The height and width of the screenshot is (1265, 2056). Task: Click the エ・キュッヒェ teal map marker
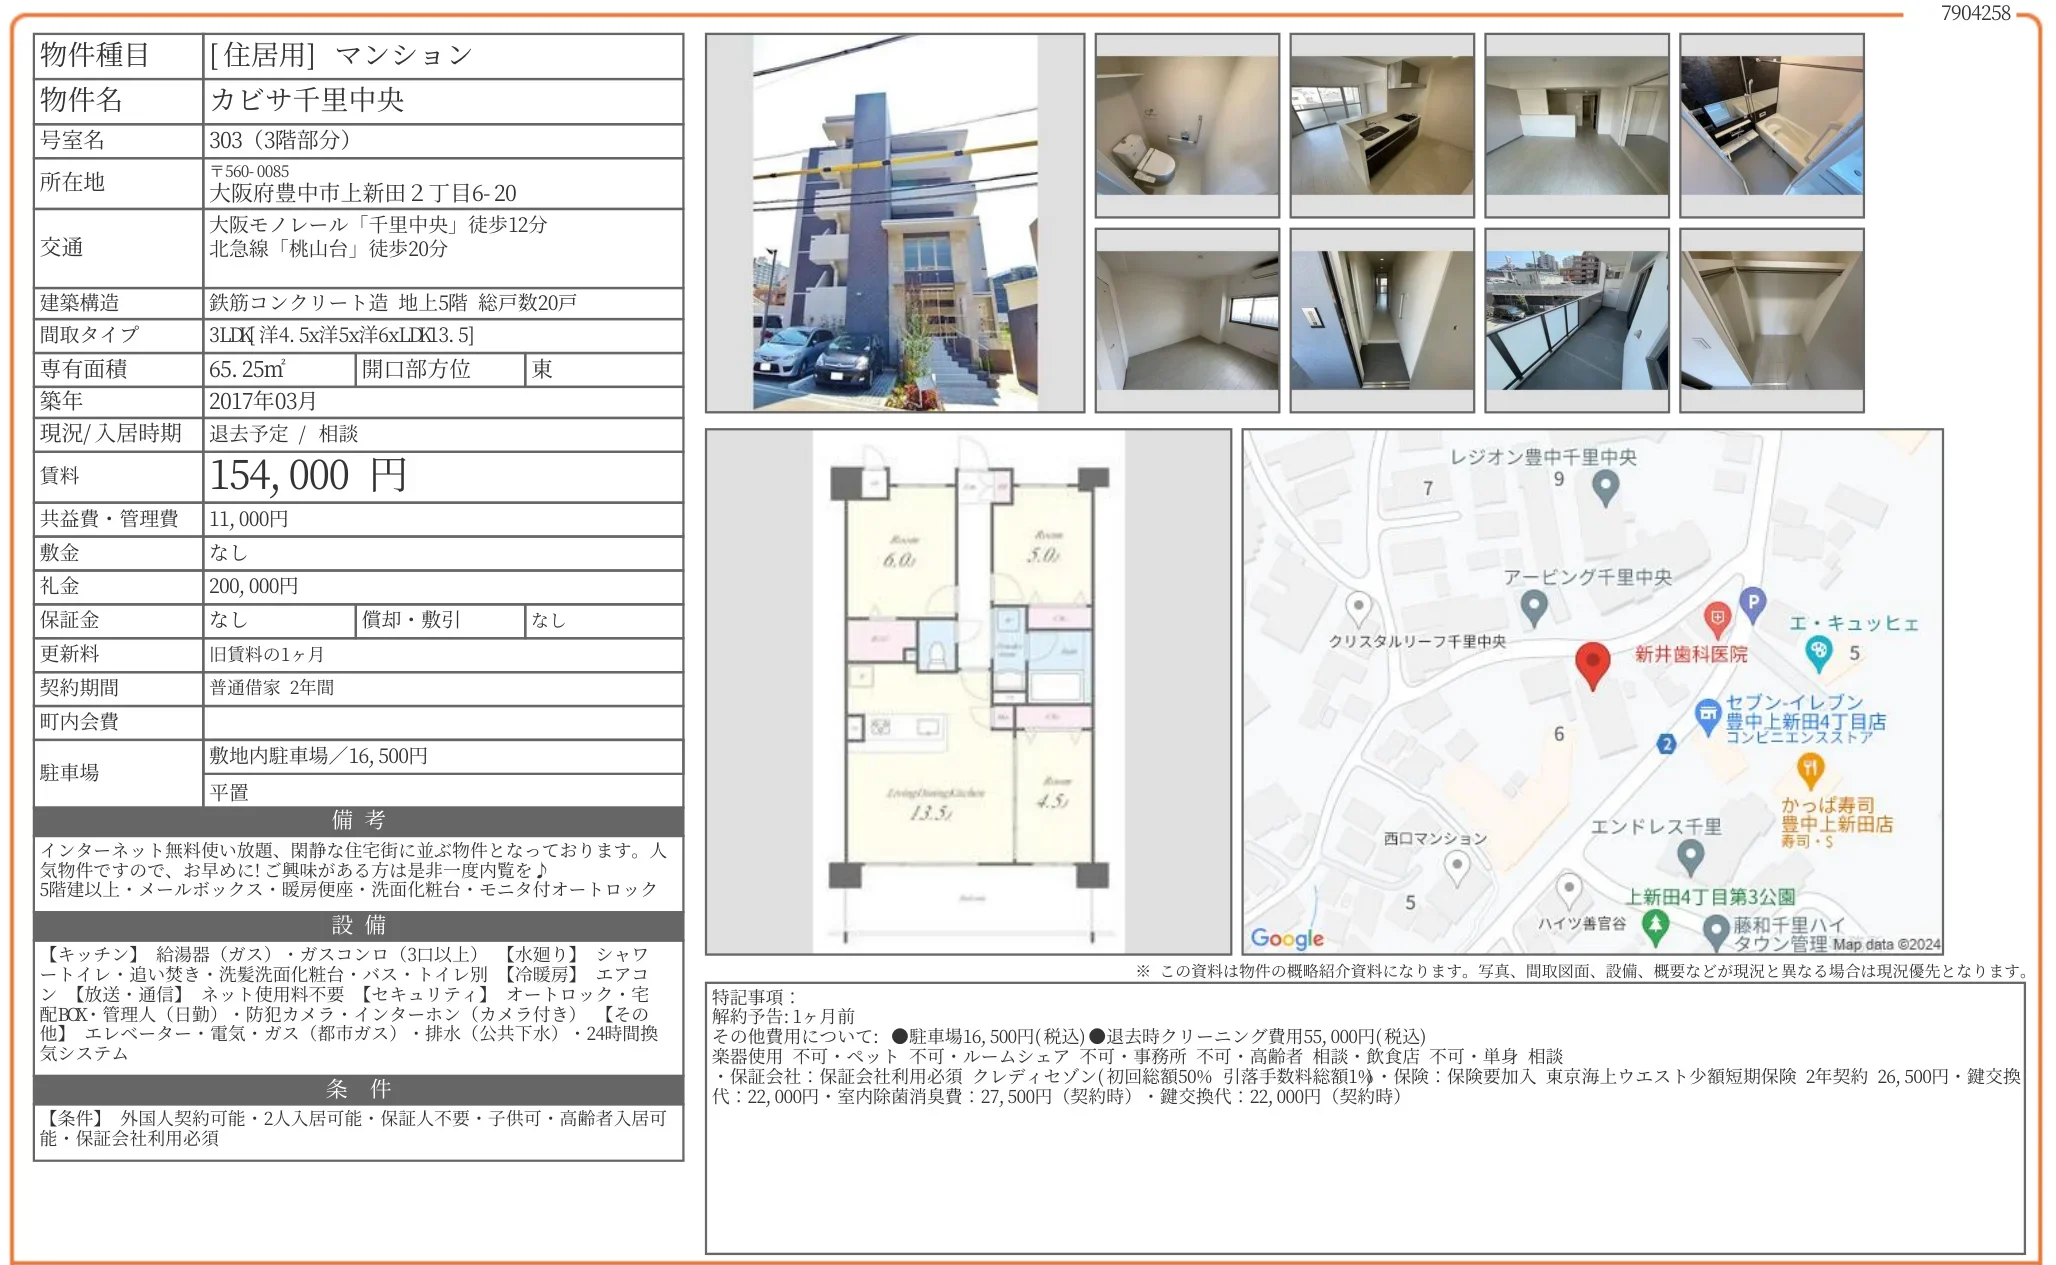1819,652
